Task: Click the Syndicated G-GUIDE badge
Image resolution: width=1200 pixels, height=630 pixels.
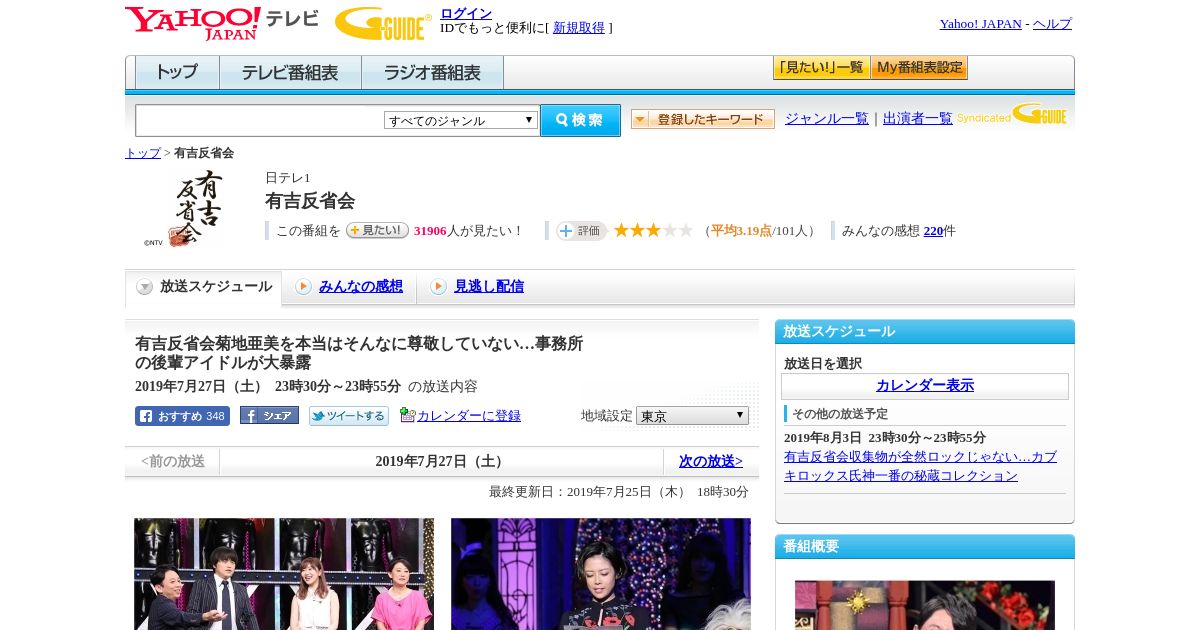Action: coord(1012,115)
